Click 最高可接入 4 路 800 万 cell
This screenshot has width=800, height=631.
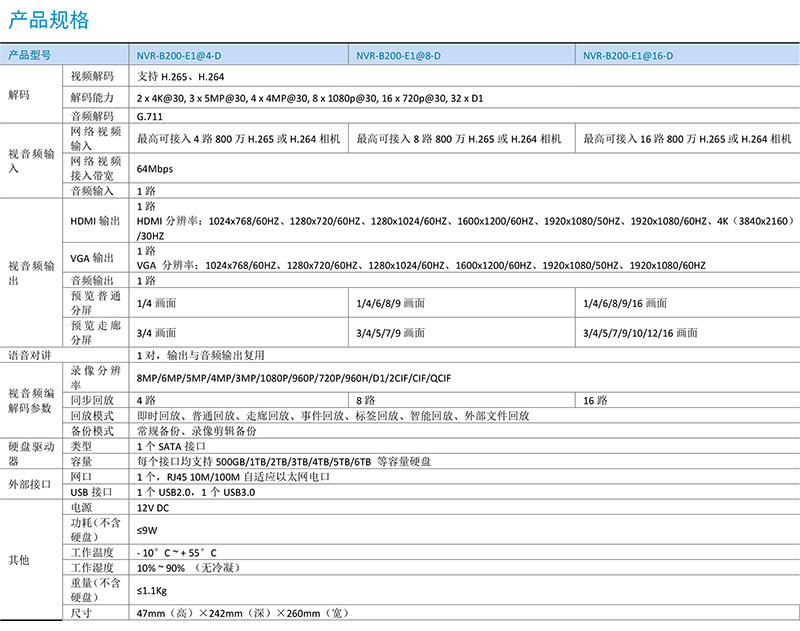238,138
